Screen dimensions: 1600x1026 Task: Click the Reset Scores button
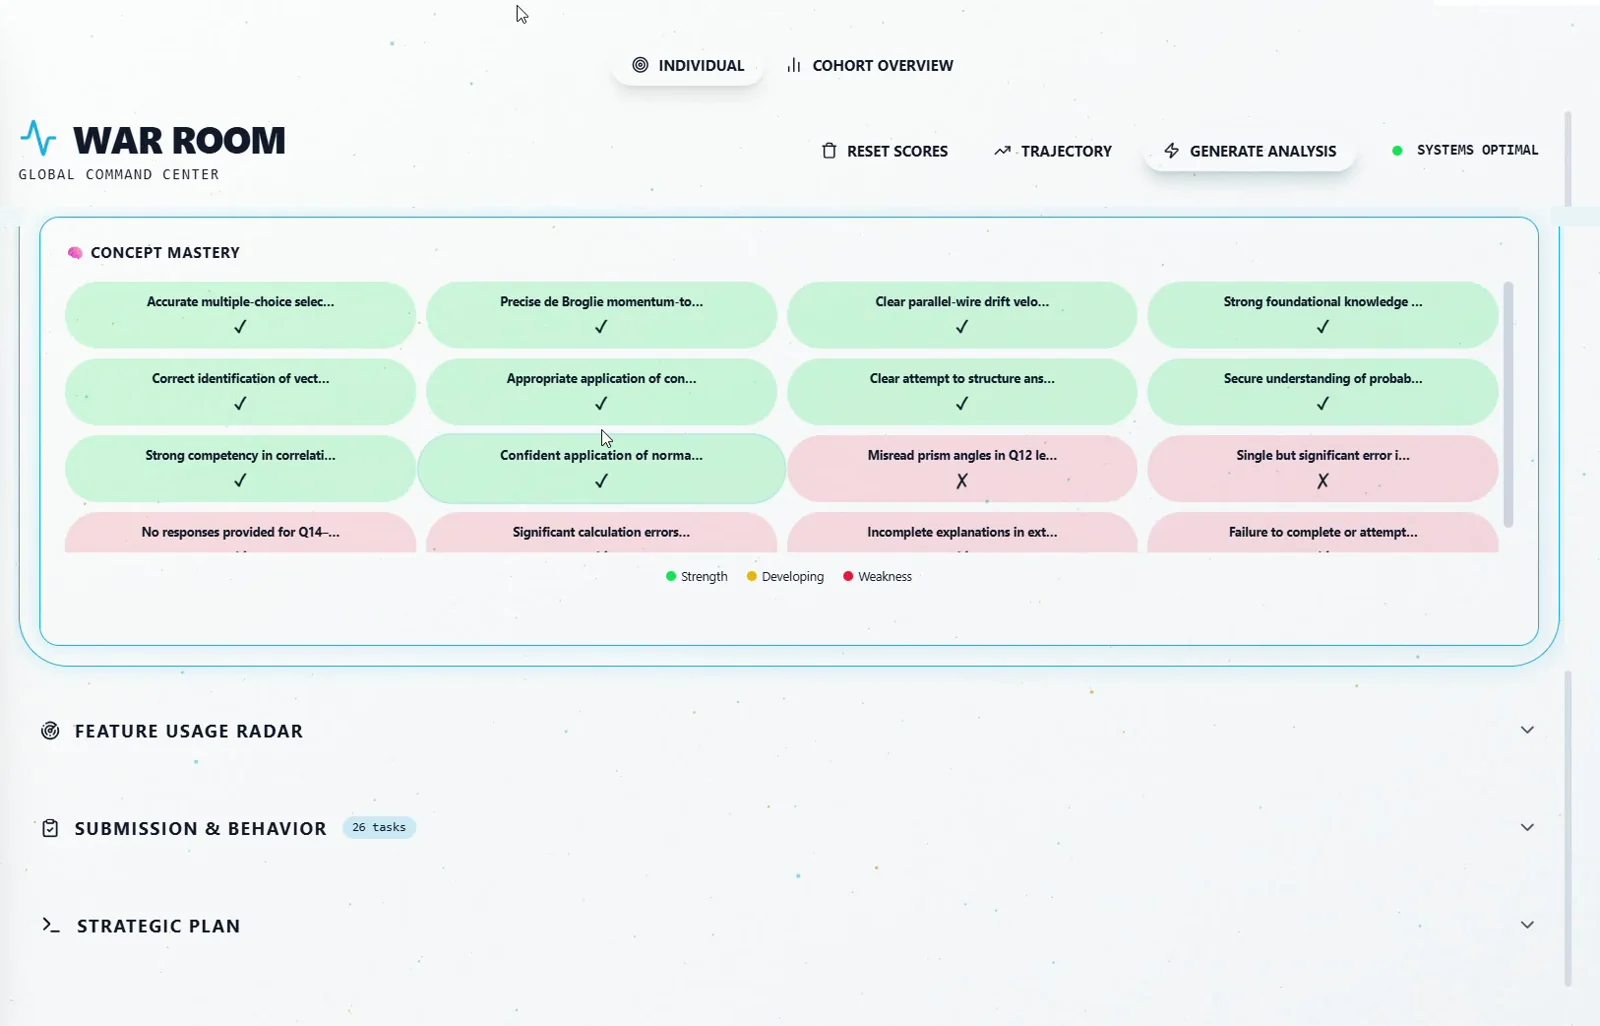pyautogui.click(x=885, y=151)
